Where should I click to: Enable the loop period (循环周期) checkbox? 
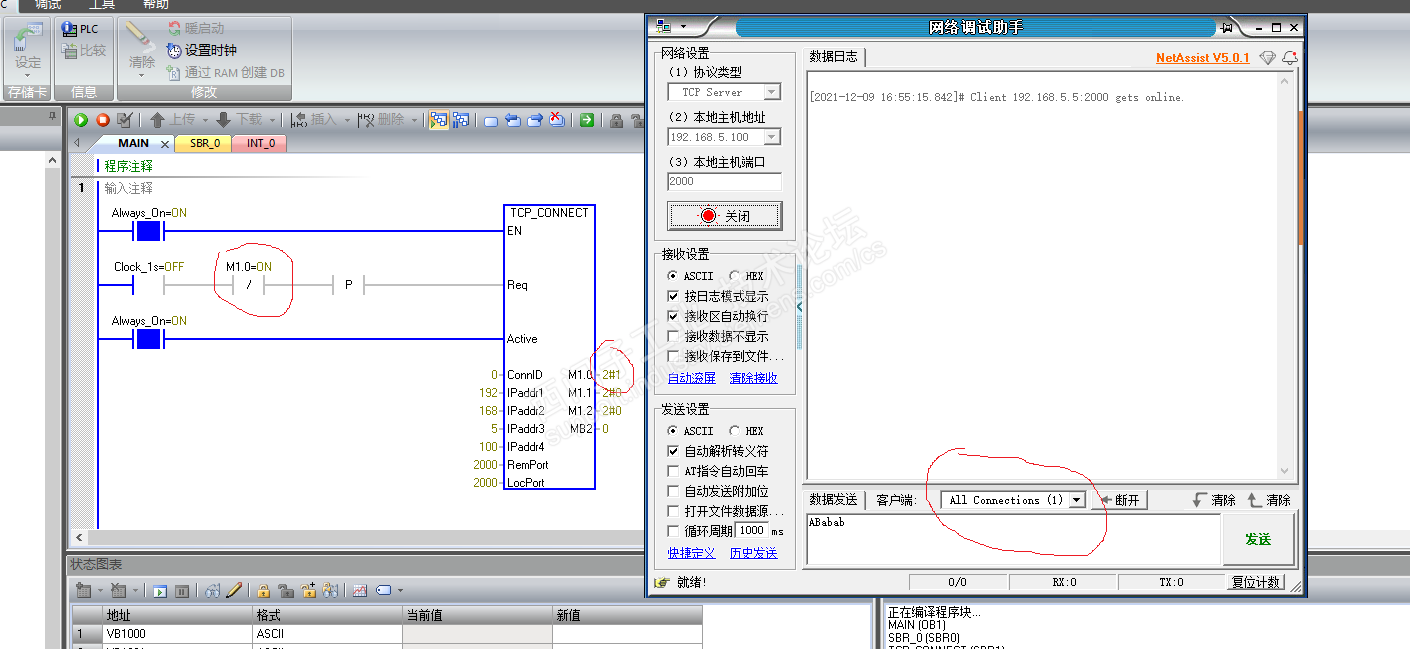(x=674, y=531)
